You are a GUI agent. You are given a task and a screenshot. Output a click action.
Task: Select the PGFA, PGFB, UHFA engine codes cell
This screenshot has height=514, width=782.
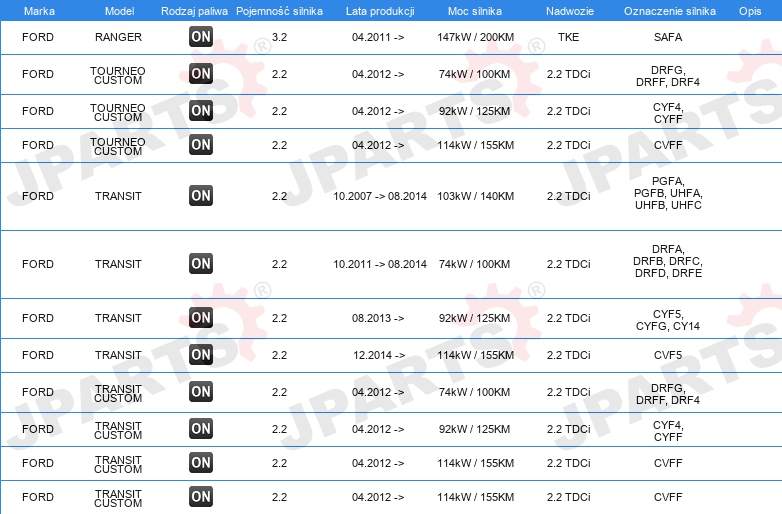click(668, 193)
